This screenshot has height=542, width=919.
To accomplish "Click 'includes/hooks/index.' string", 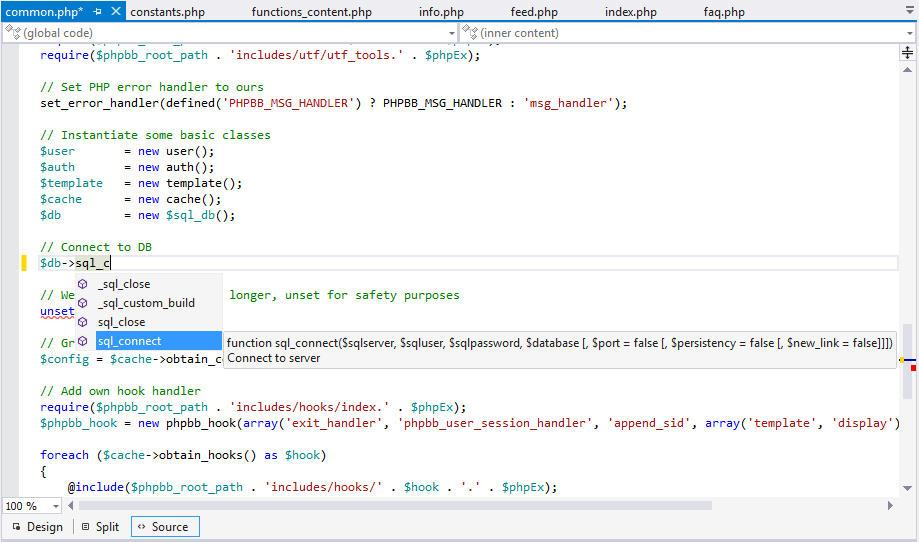I will [x=309, y=407].
